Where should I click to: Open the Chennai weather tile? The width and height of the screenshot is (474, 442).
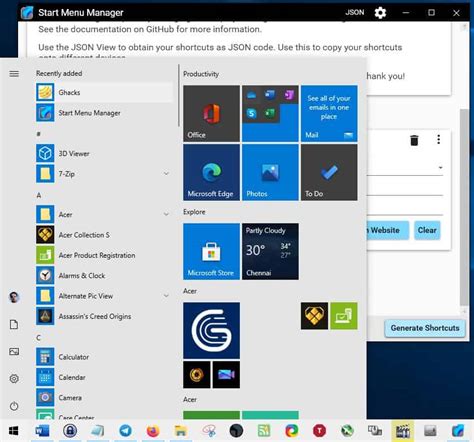[270, 251]
